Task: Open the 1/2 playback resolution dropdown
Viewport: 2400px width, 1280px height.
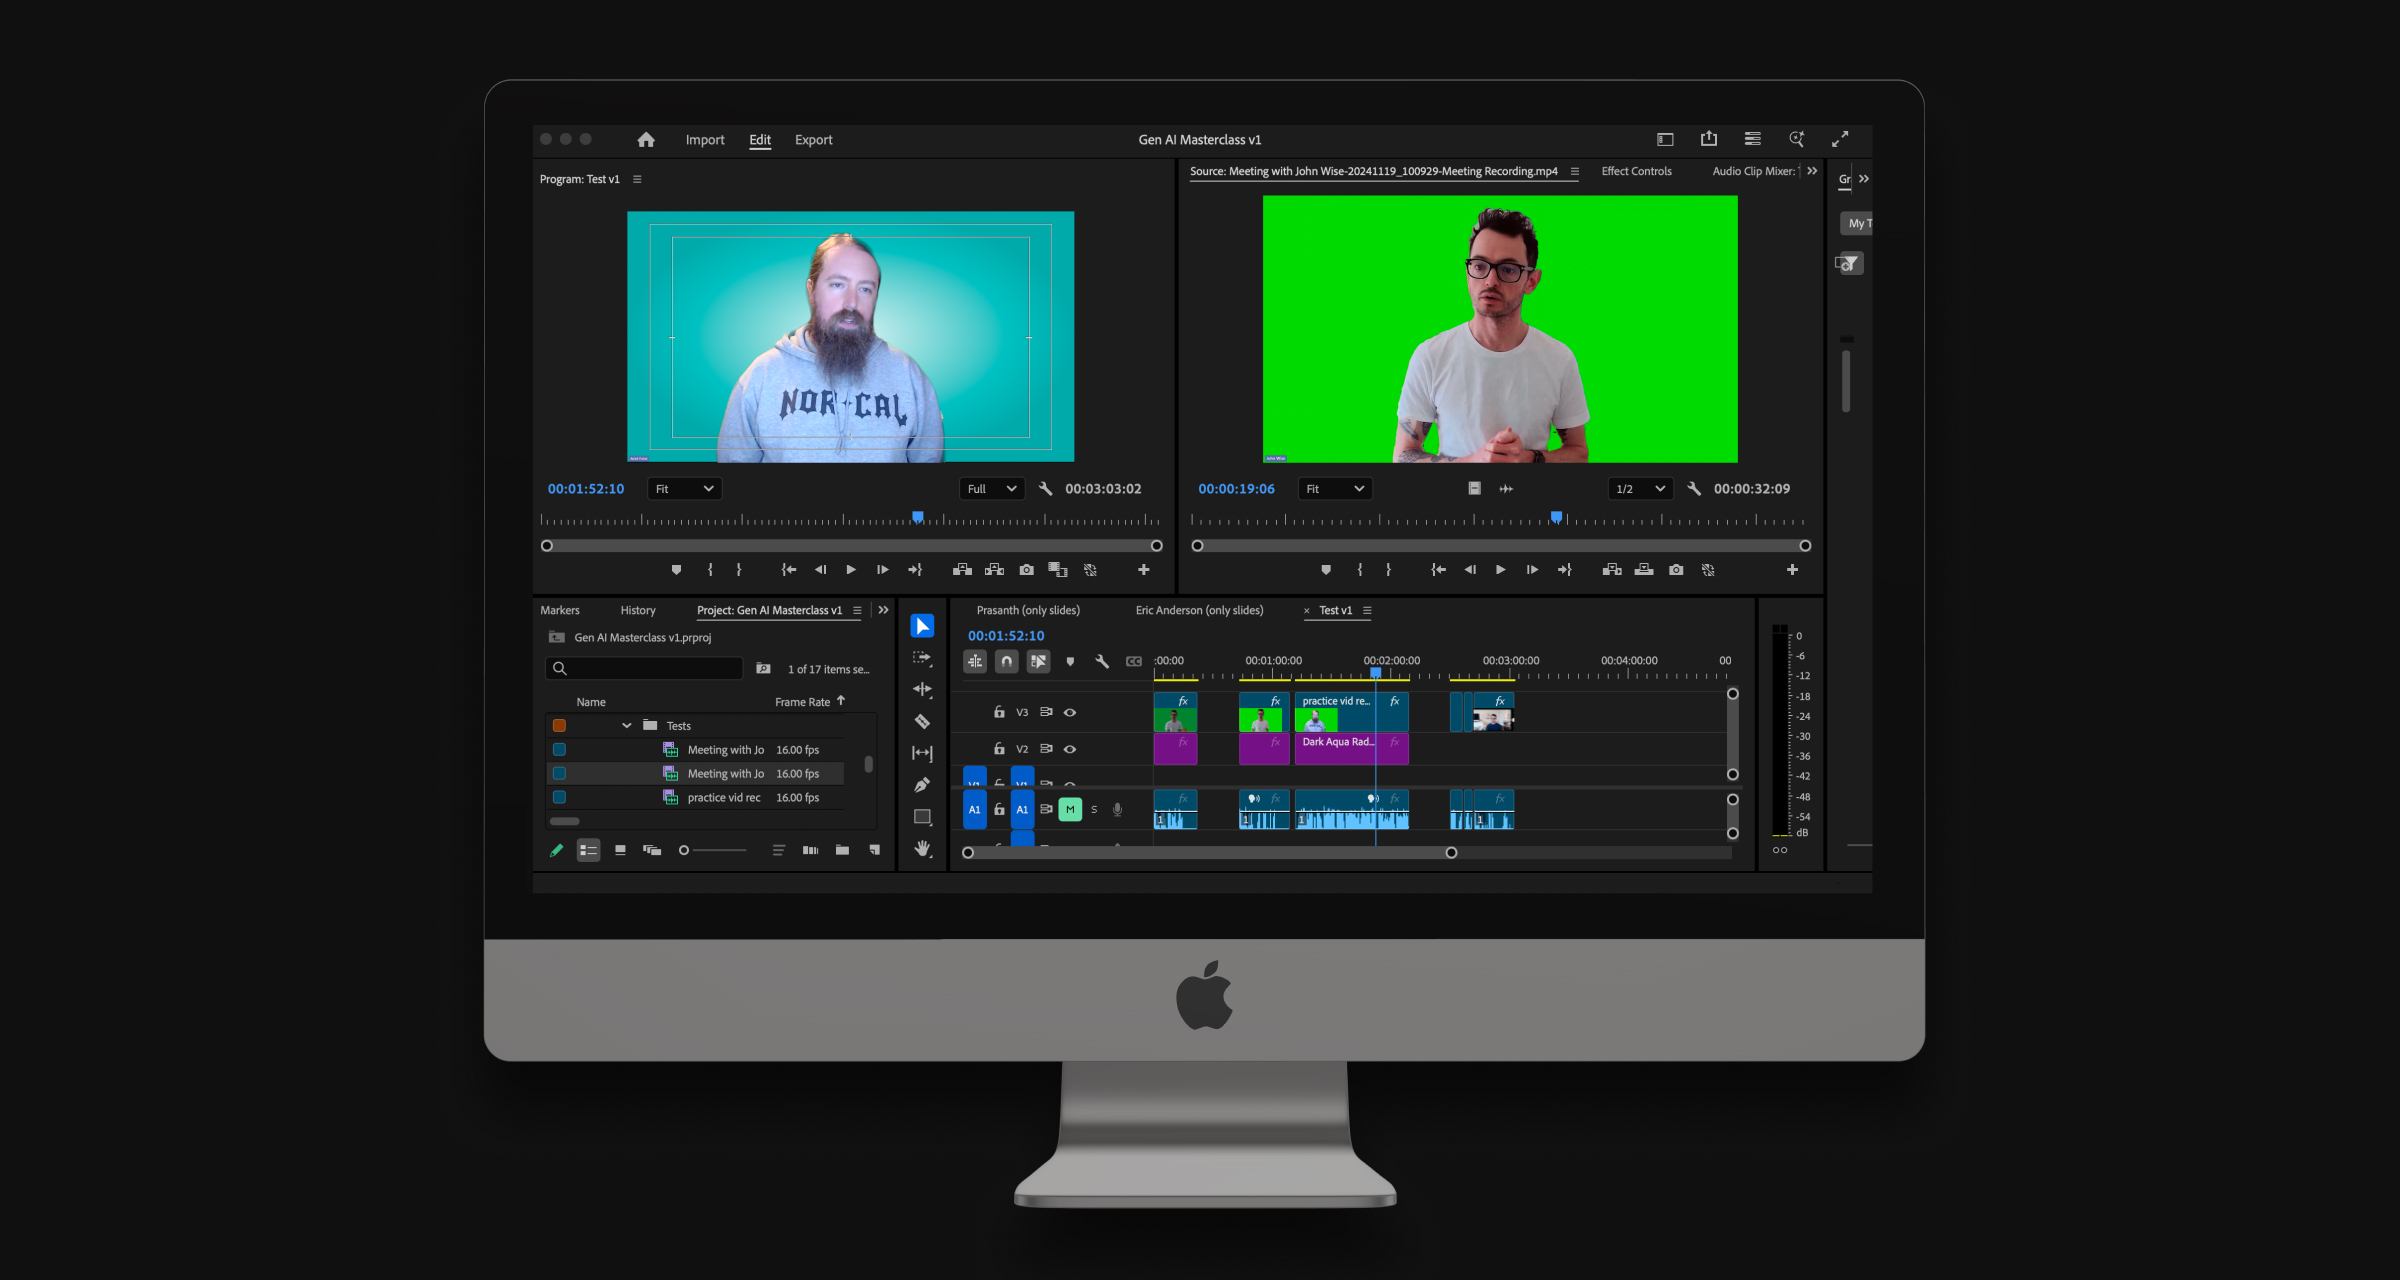Action: pyautogui.click(x=1639, y=488)
